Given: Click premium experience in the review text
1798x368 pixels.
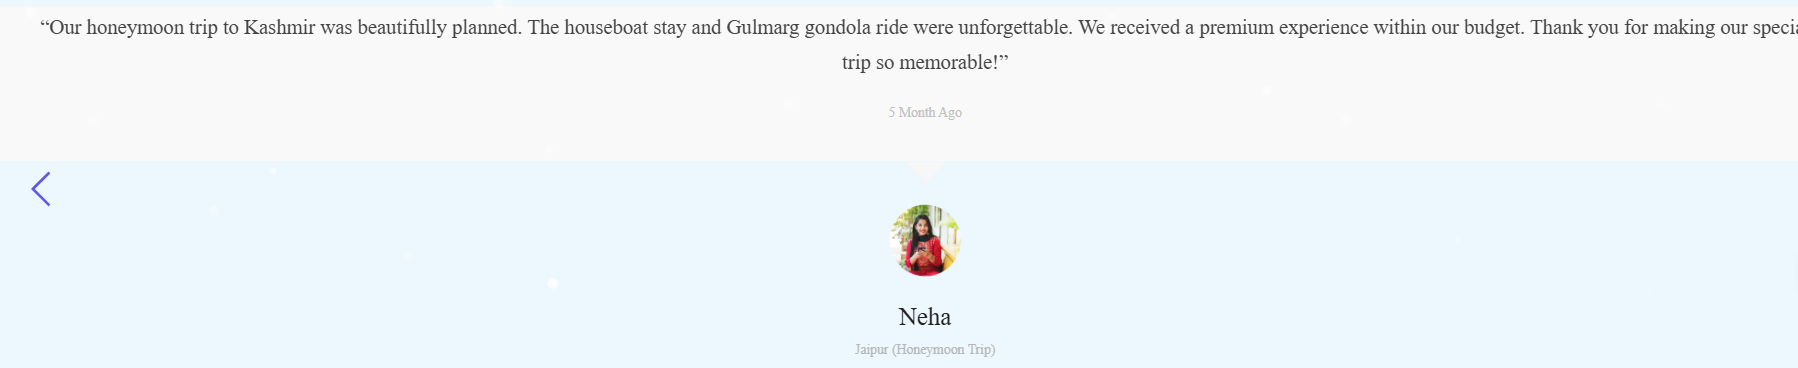Looking at the screenshot, I should click(x=1283, y=27).
